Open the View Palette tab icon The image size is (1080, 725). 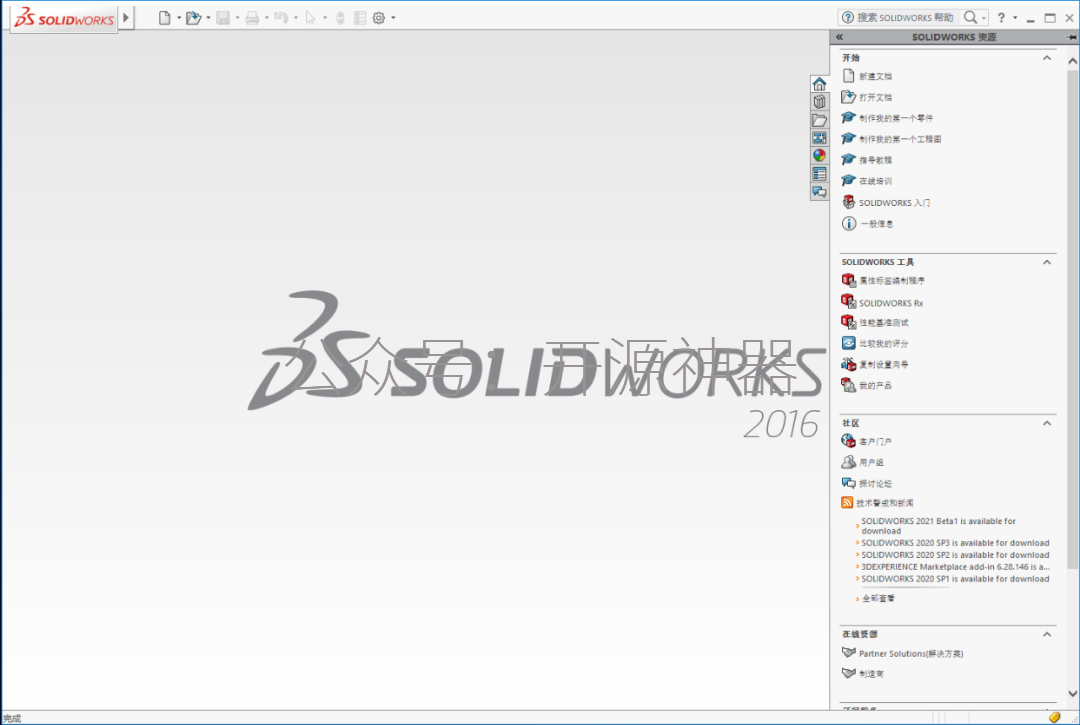[x=819, y=138]
